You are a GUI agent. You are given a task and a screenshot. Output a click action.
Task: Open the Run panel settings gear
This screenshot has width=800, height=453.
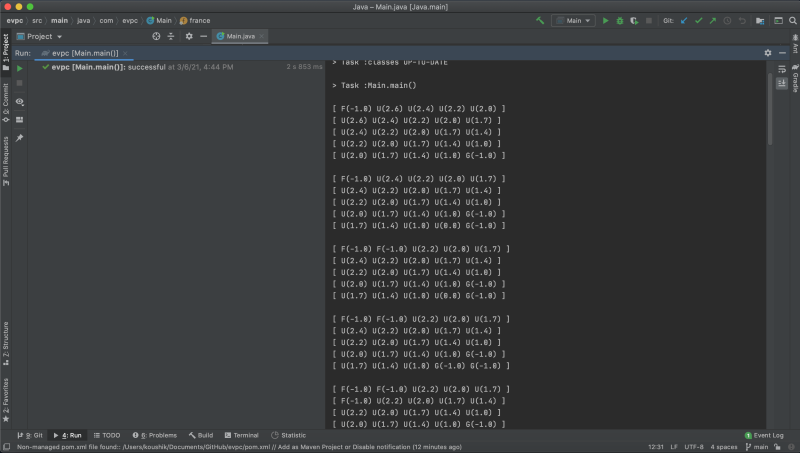(768, 53)
